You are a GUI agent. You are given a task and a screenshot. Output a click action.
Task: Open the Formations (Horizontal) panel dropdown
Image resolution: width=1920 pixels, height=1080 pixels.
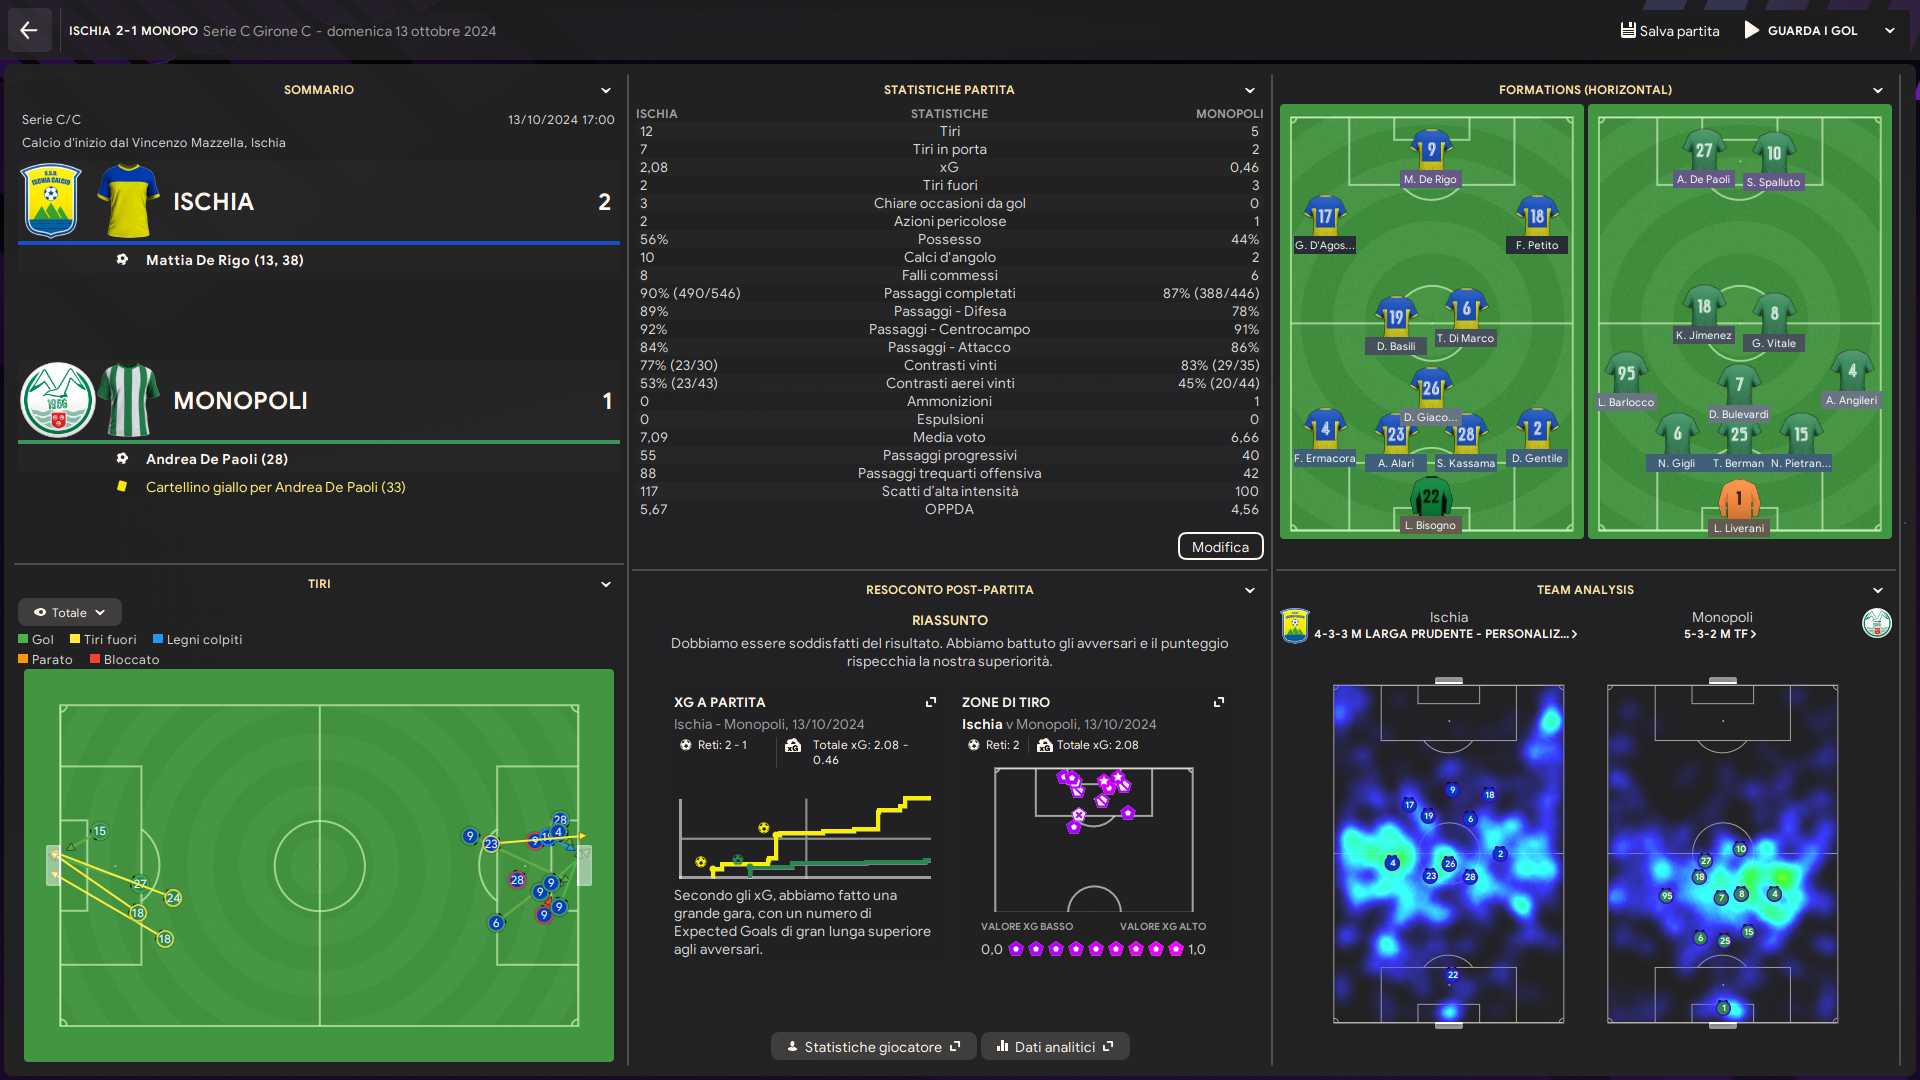[1878, 90]
